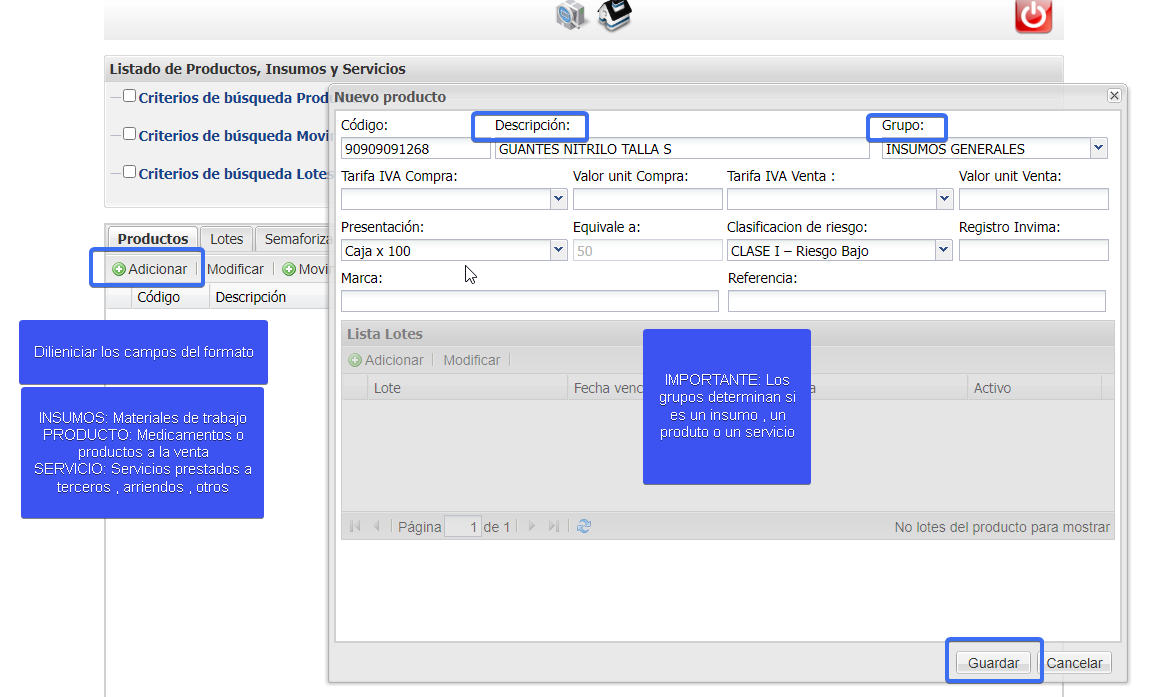Click the red power logout icon
Image resolution: width=1154 pixels, height=697 pixels.
click(x=1033, y=15)
